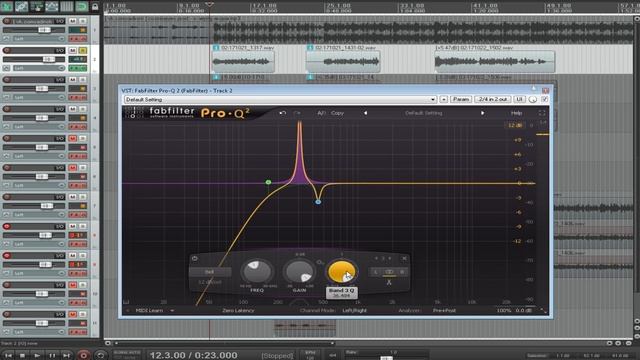The height and width of the screenshot is (360, 640).
Task: Toggle snap icon in REAPER toolbar
Action: 82,6
